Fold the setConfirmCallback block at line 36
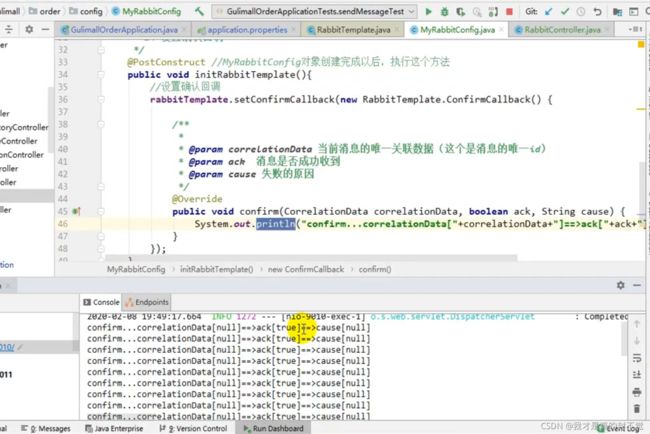 101,99
